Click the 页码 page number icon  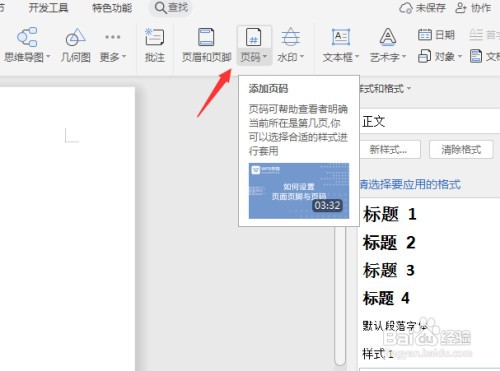click(x=253, y=37)
